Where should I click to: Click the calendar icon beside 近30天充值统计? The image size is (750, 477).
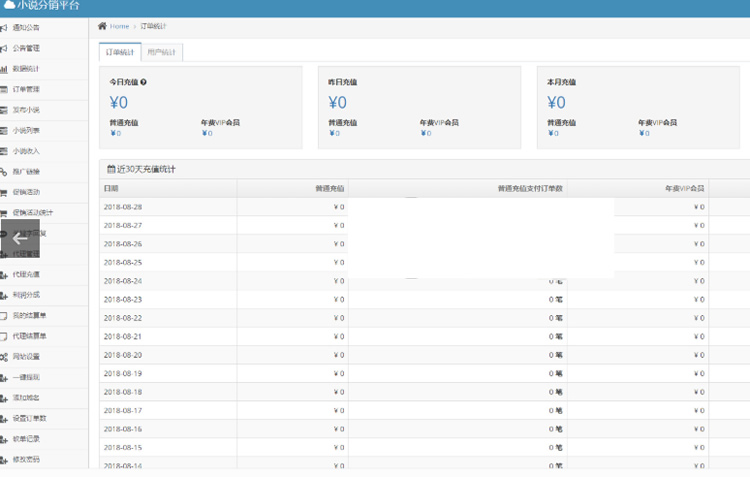click(x=111, y=169)
